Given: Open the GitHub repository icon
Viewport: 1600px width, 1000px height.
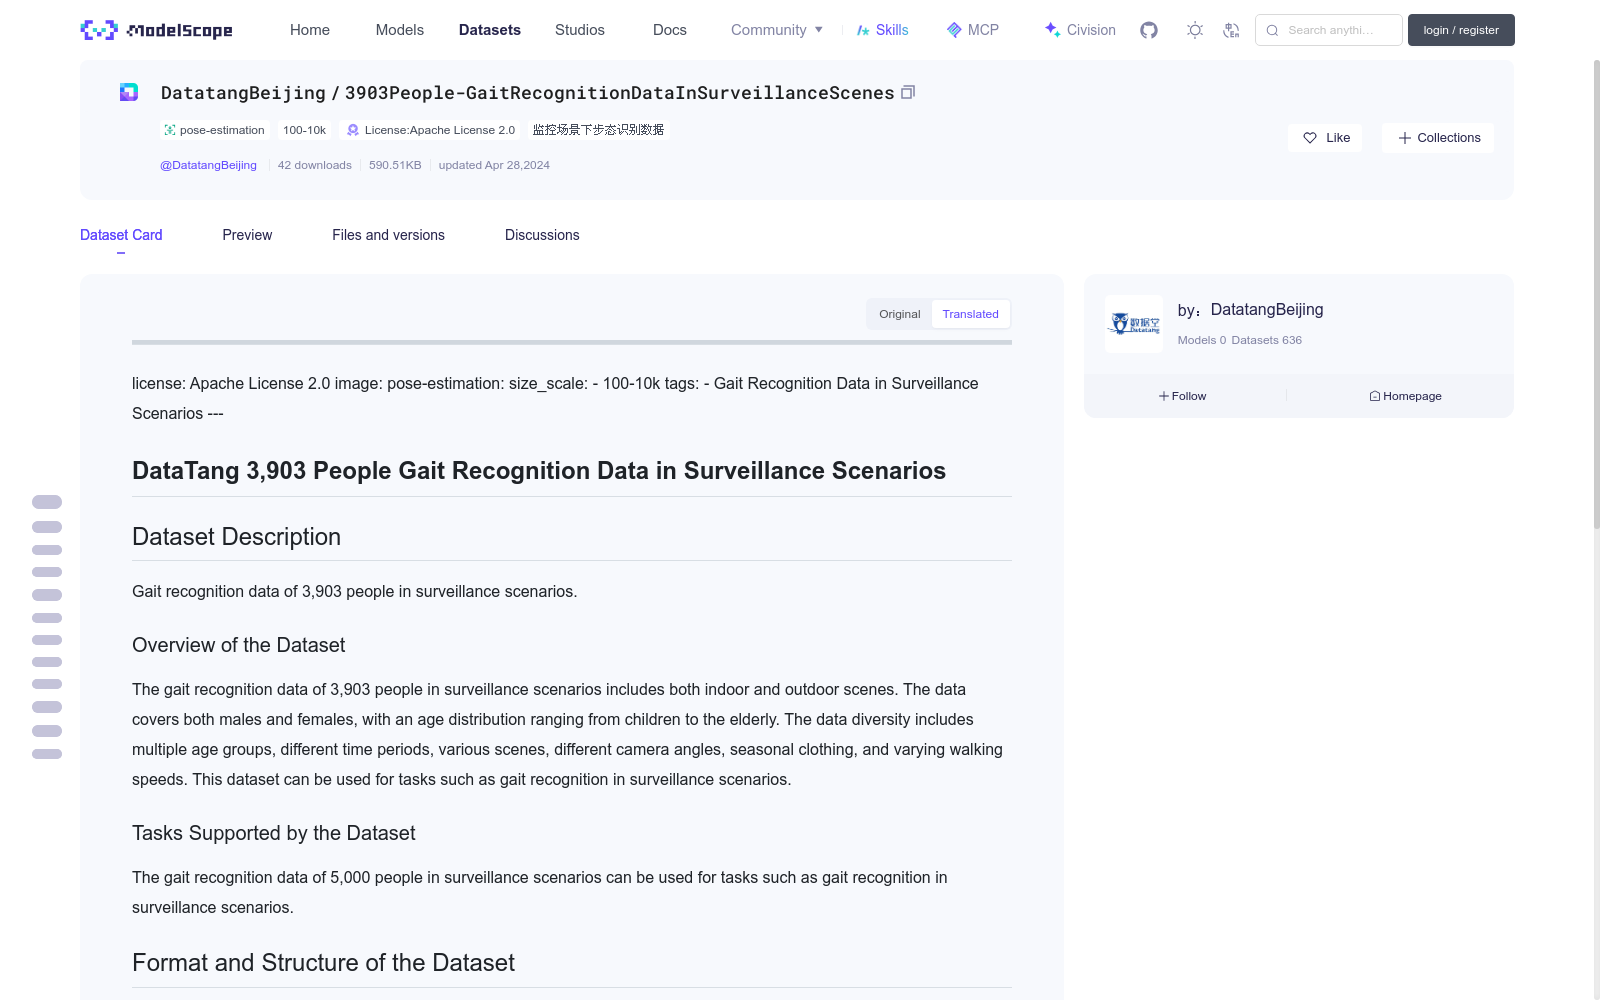Looking at the screenshot, I should [x=1149, y=30].
